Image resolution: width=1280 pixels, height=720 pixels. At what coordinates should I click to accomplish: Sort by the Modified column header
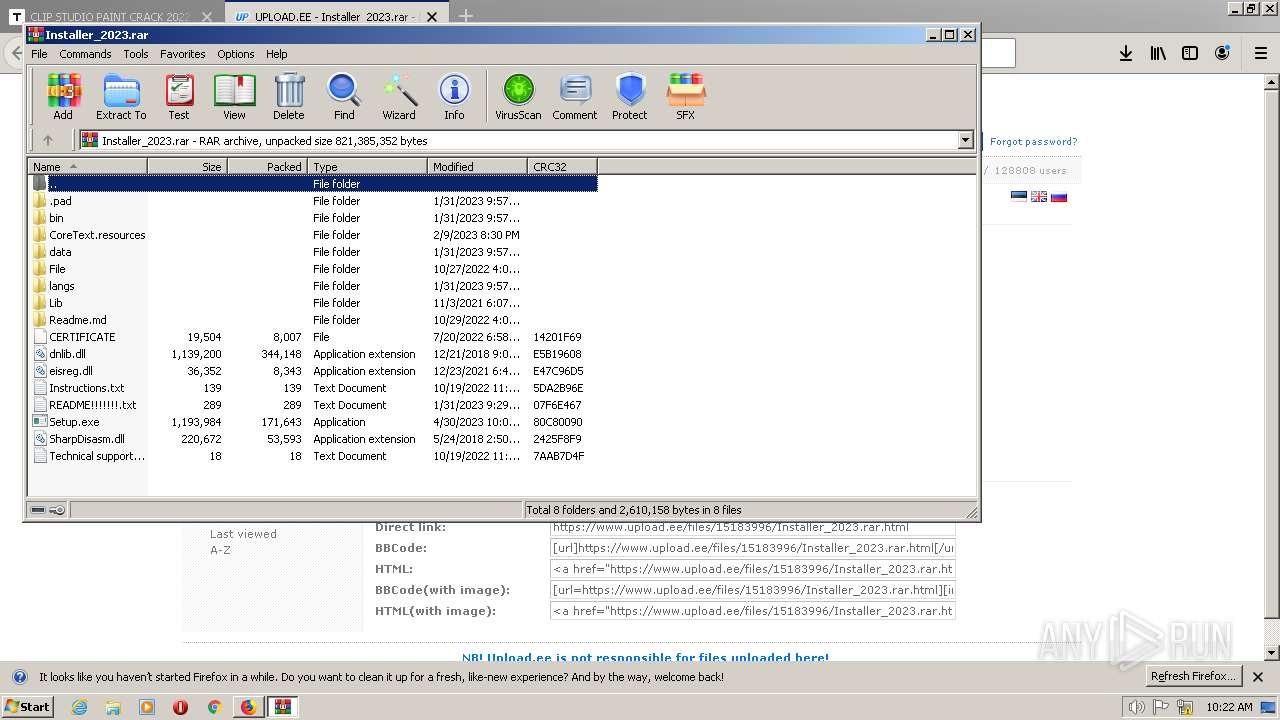[x=477, y=167]
